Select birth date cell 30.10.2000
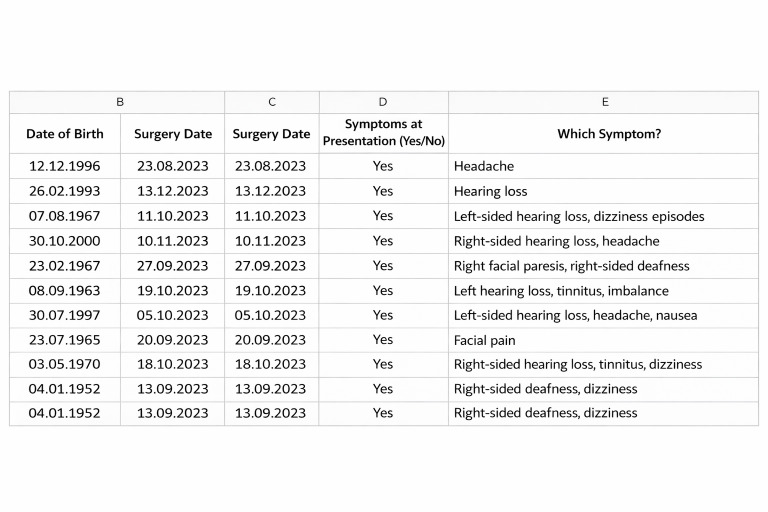 pos(65,241)
